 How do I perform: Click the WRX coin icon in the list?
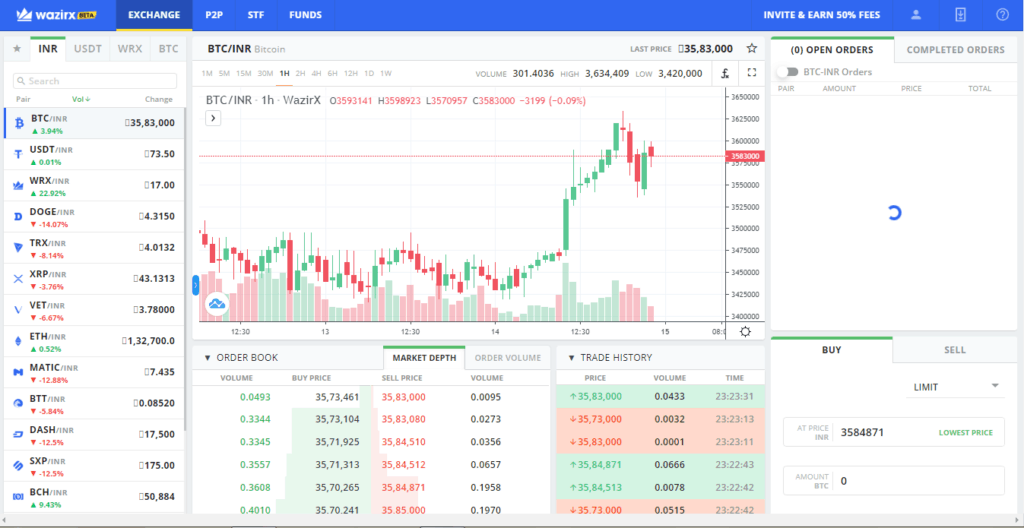coord(18,186)
